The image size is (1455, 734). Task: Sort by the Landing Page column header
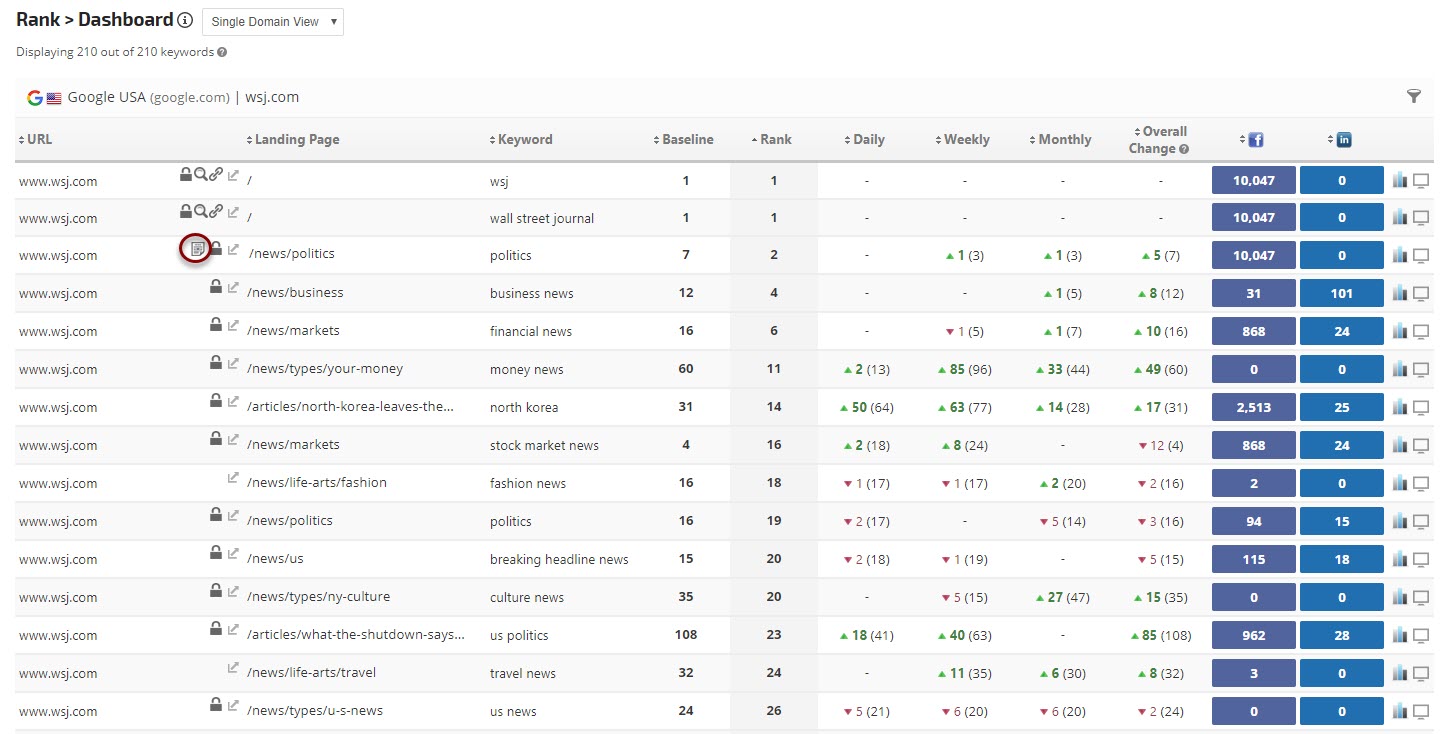(x=293, y=140)
